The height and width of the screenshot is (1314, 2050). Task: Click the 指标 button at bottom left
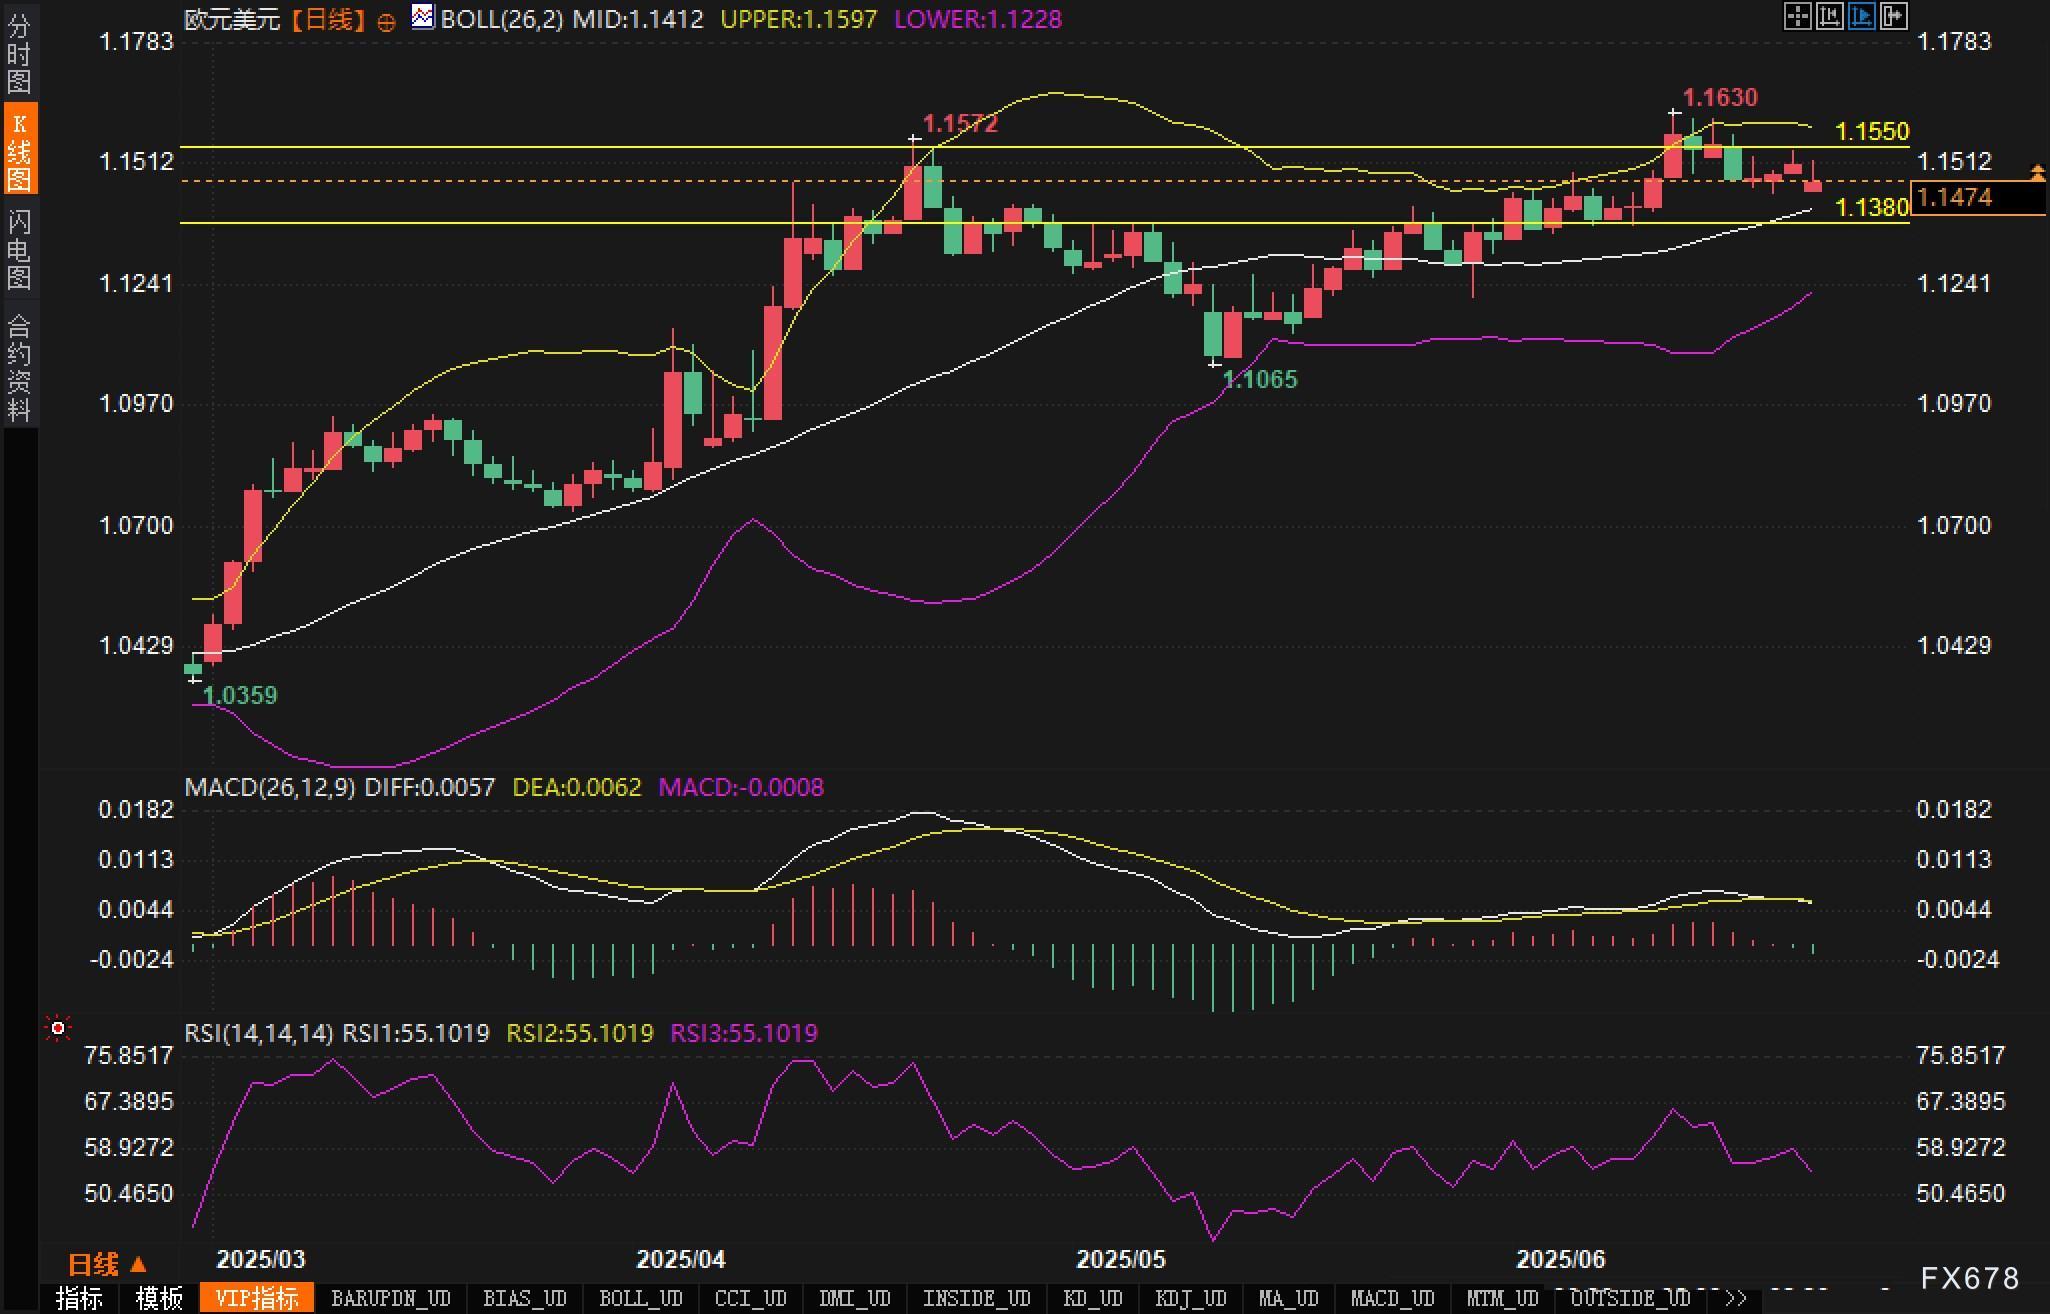[80, 1298]
